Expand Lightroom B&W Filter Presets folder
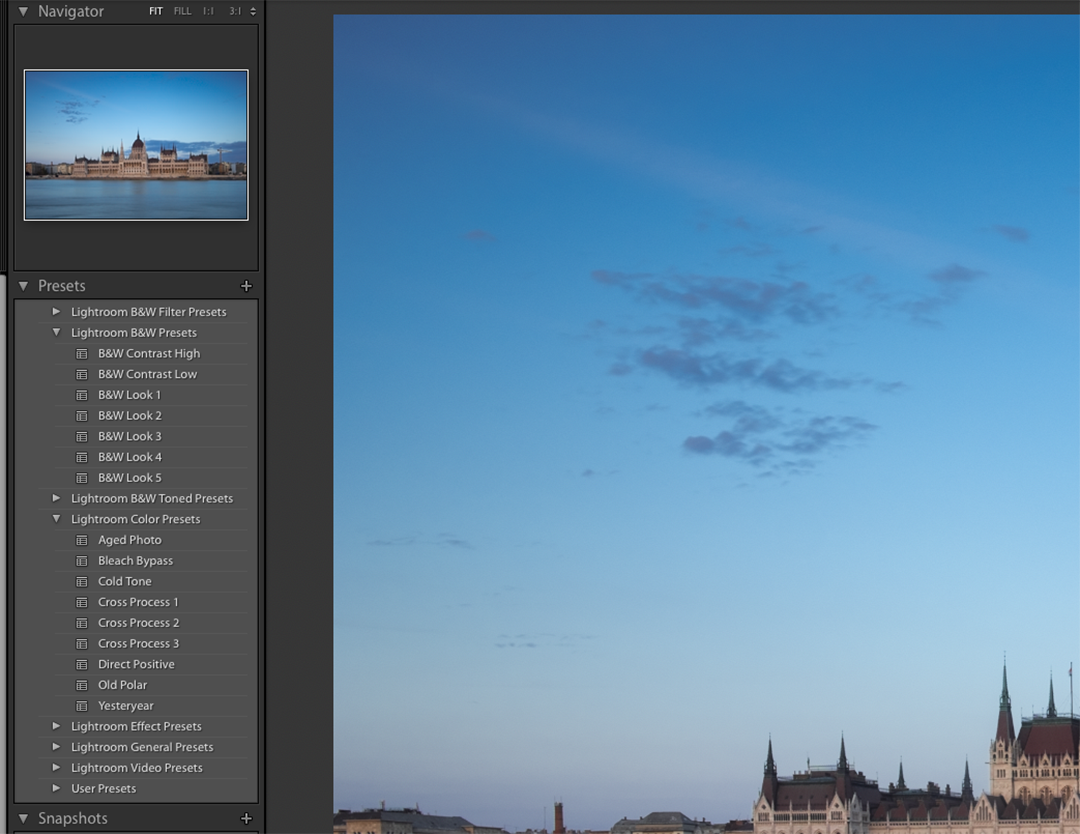The image size is (1080, 834). [x=56, y=311]
